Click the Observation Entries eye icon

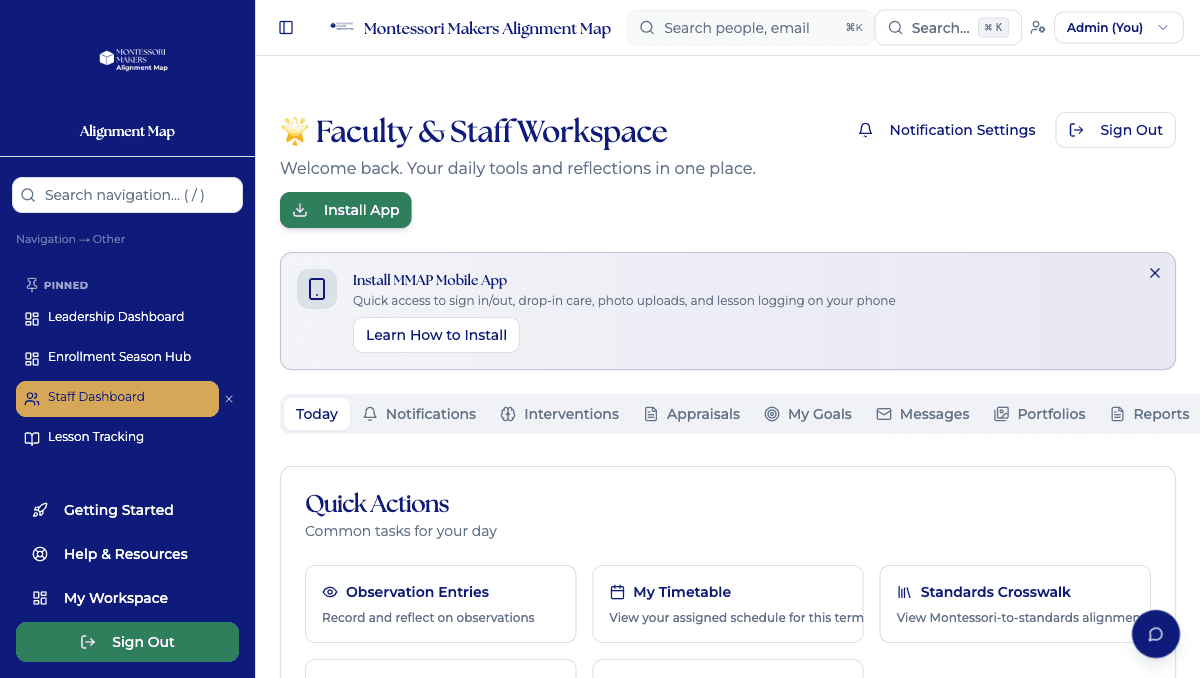(x=328, y=591)
